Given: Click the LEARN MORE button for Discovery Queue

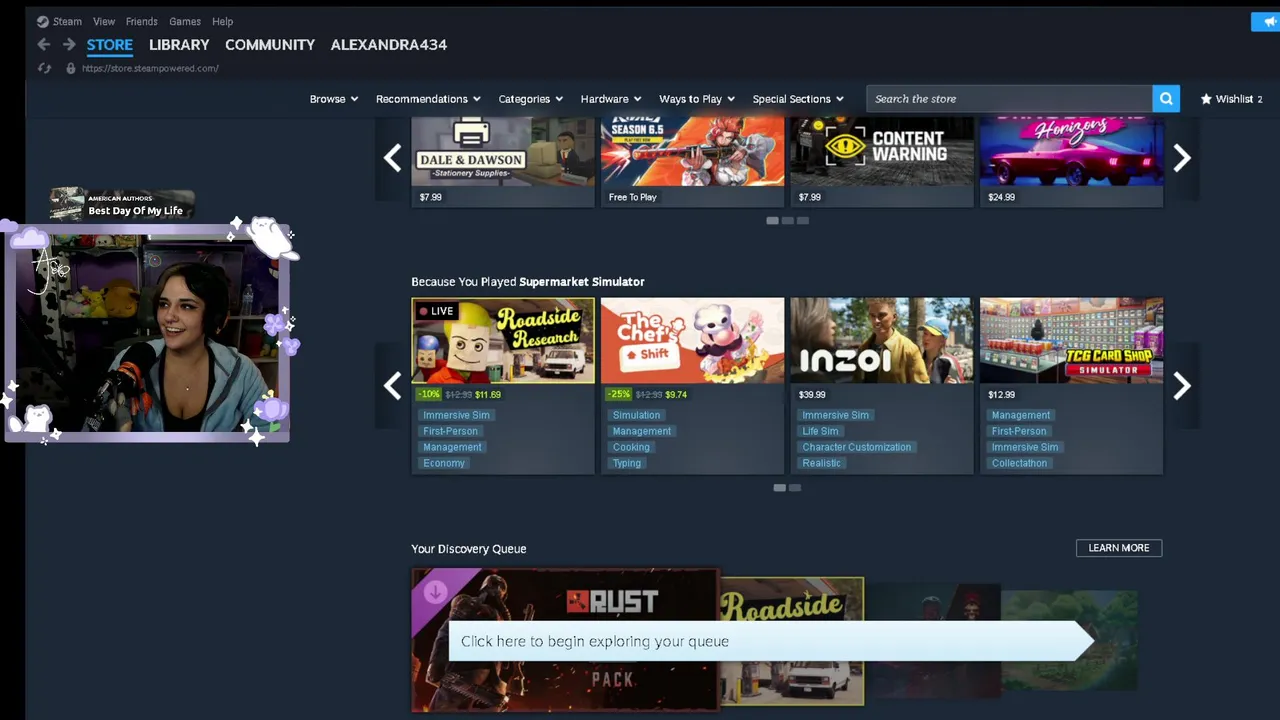Looking at the screenshot, I should [x=1119, y=548].
